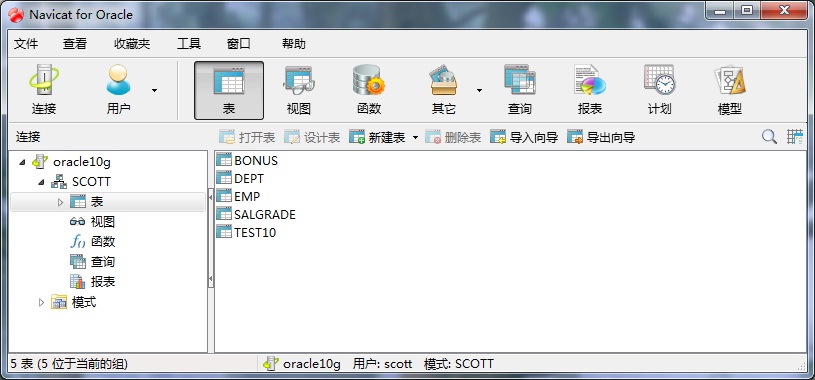The image size is (815, 380).
Task: Expand the 其它 dropdown arrow
Action: 479,90
